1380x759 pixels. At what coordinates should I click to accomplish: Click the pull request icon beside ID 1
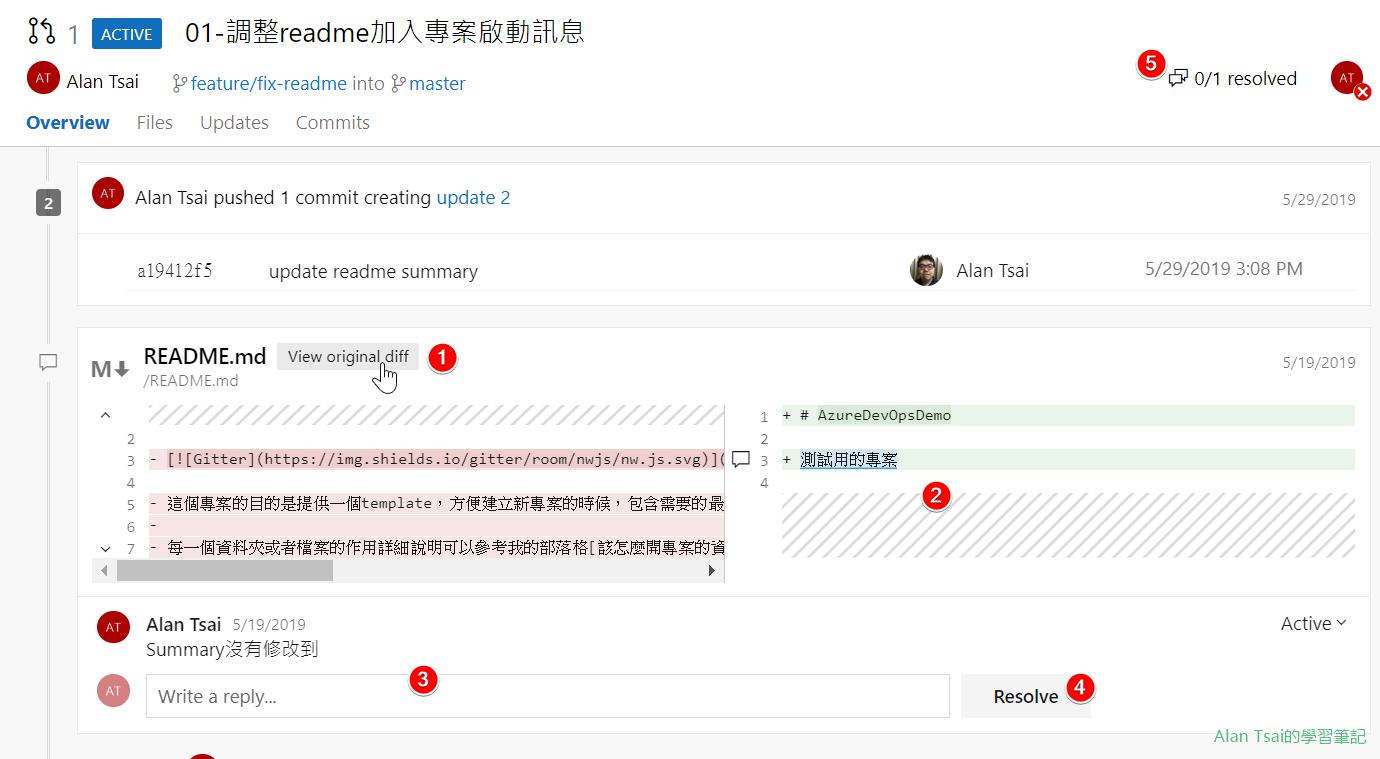pos(42,33)
